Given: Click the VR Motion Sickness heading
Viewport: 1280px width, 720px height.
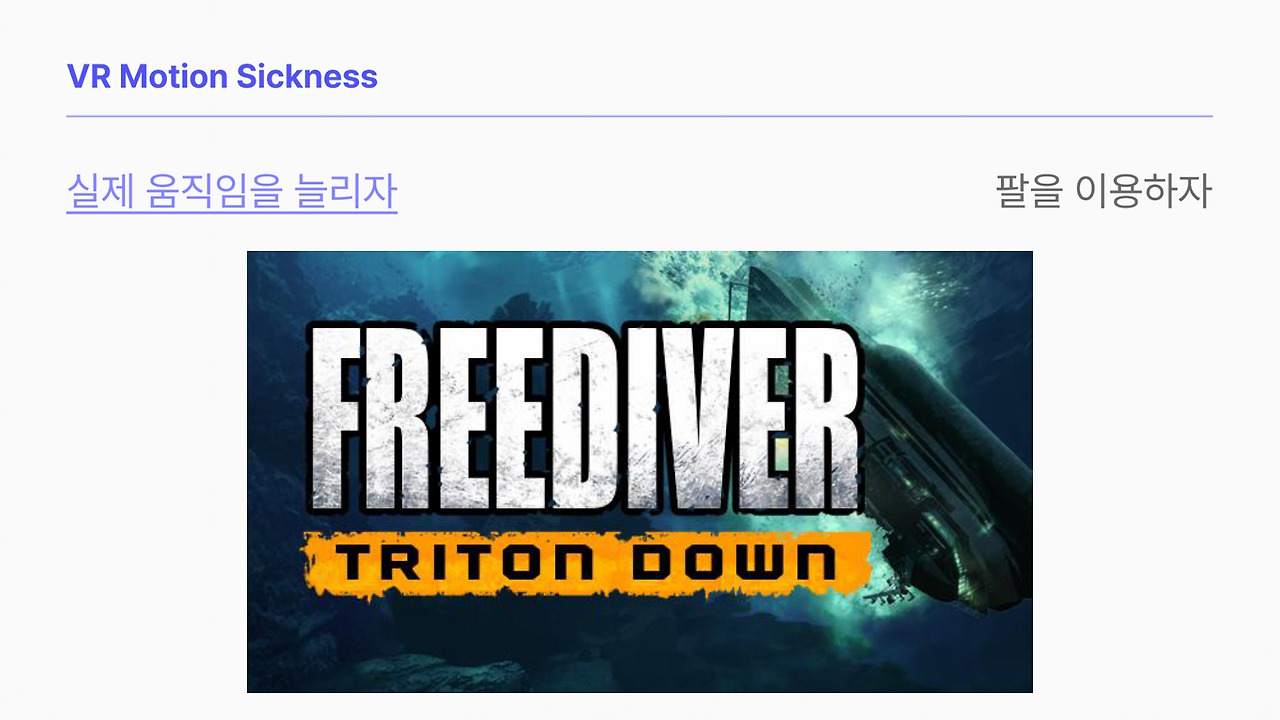Looking at the screenshot, I should (x=222, y=76).
